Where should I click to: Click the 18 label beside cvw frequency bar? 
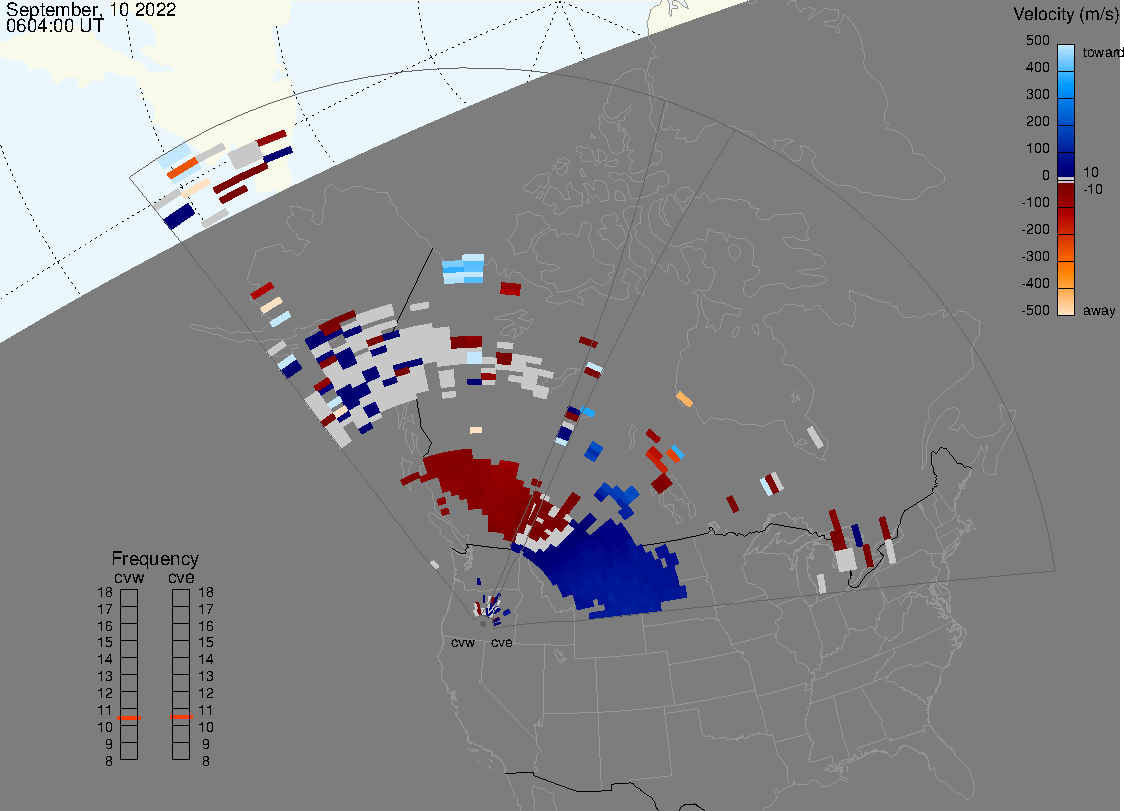pos(105,592)
